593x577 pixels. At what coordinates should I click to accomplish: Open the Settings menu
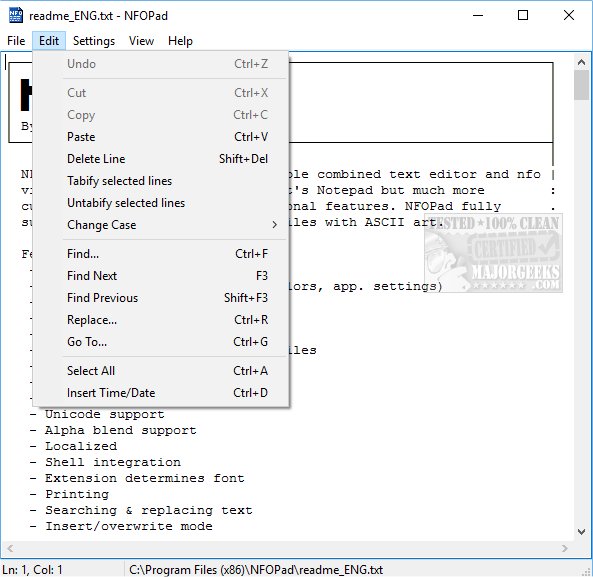click(x=94, y=41)
